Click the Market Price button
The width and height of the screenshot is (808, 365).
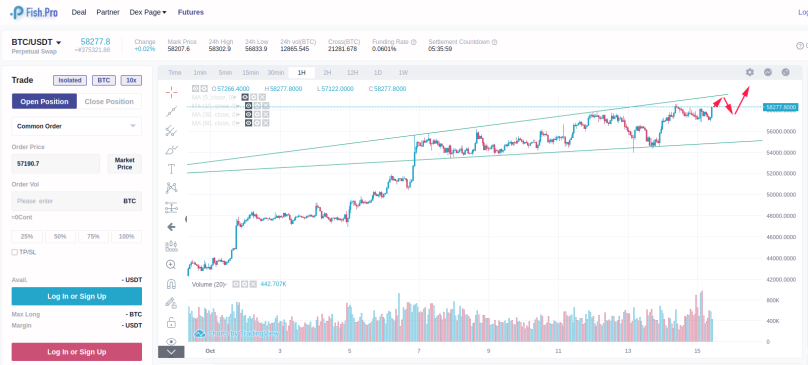[x=124, y=163]
